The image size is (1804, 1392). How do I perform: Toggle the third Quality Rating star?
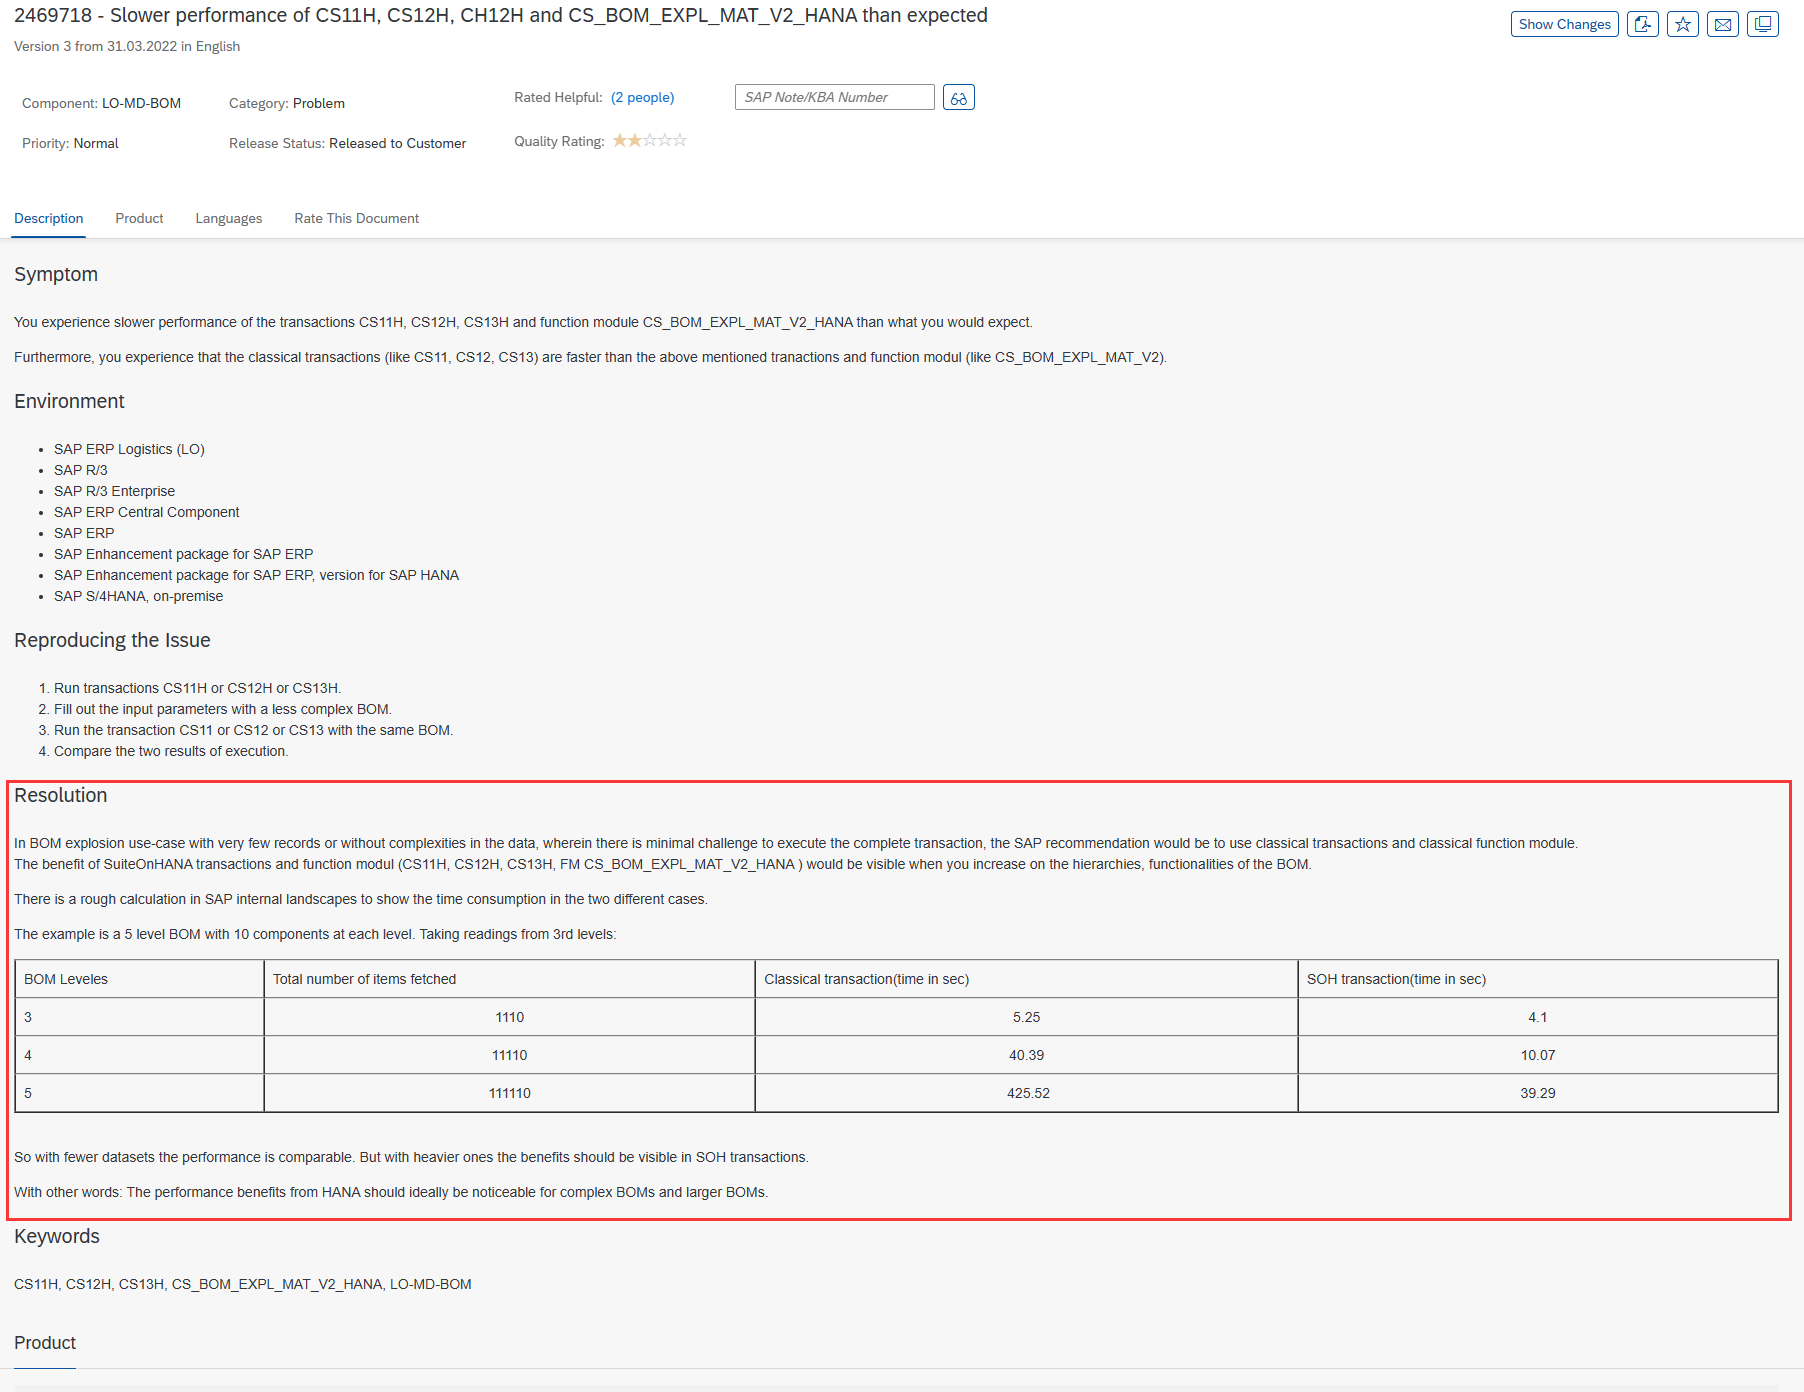coord(650,140)
